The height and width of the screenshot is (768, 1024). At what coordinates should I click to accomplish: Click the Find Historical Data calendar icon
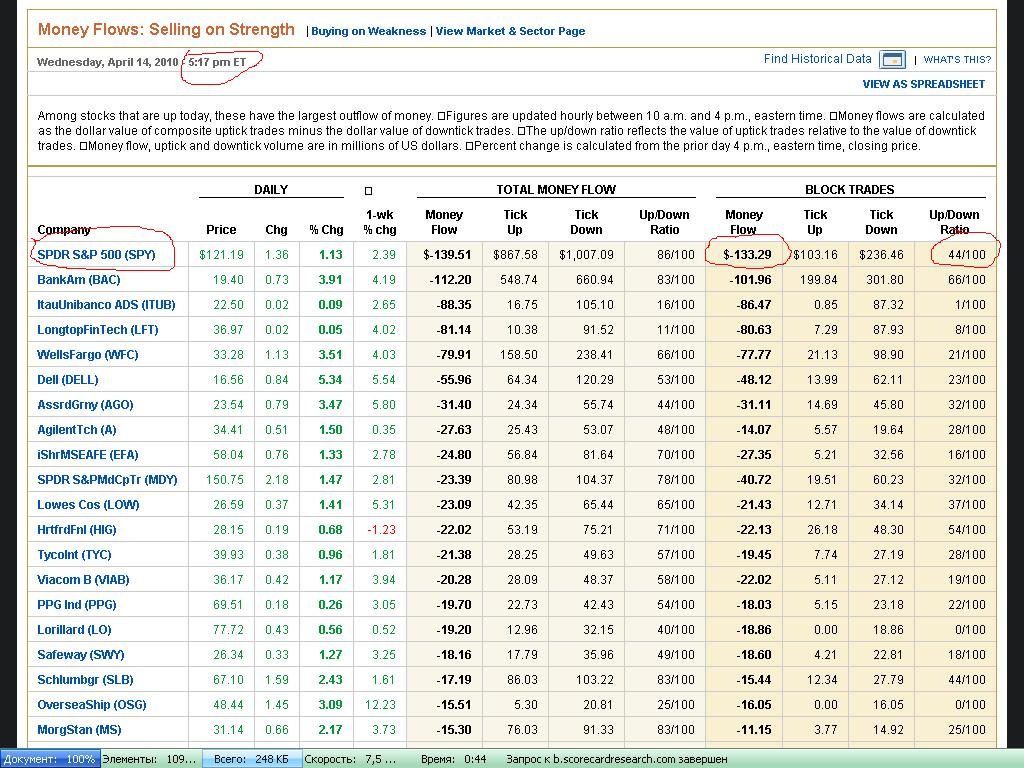pos(891,60)
